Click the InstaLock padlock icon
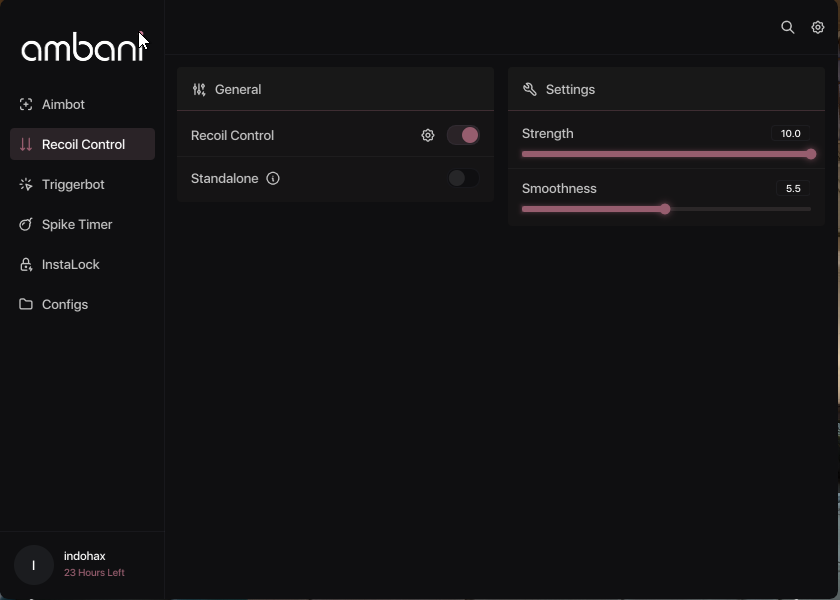This screenshot has height=600, width=840. click(x=26, y=265)
